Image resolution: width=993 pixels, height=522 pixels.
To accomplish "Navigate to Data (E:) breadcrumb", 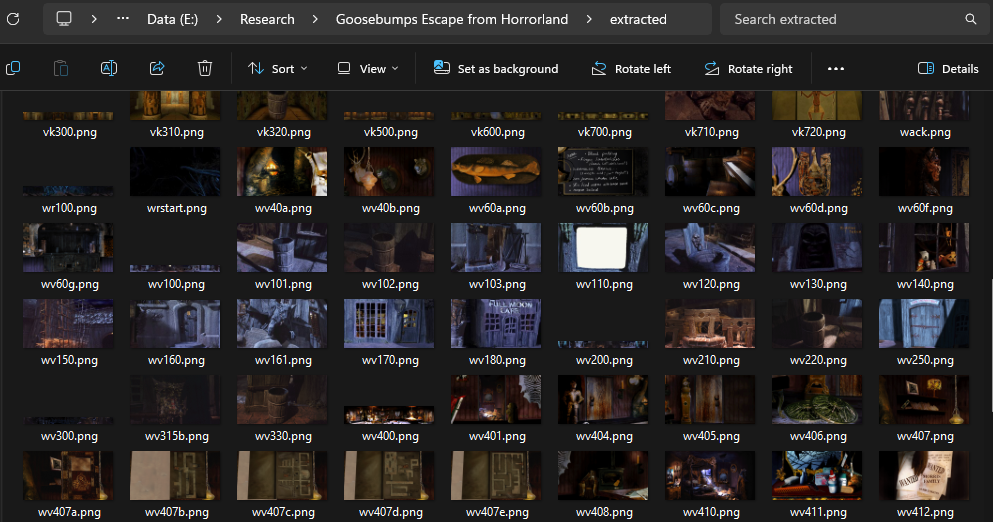I will [172, 19].
